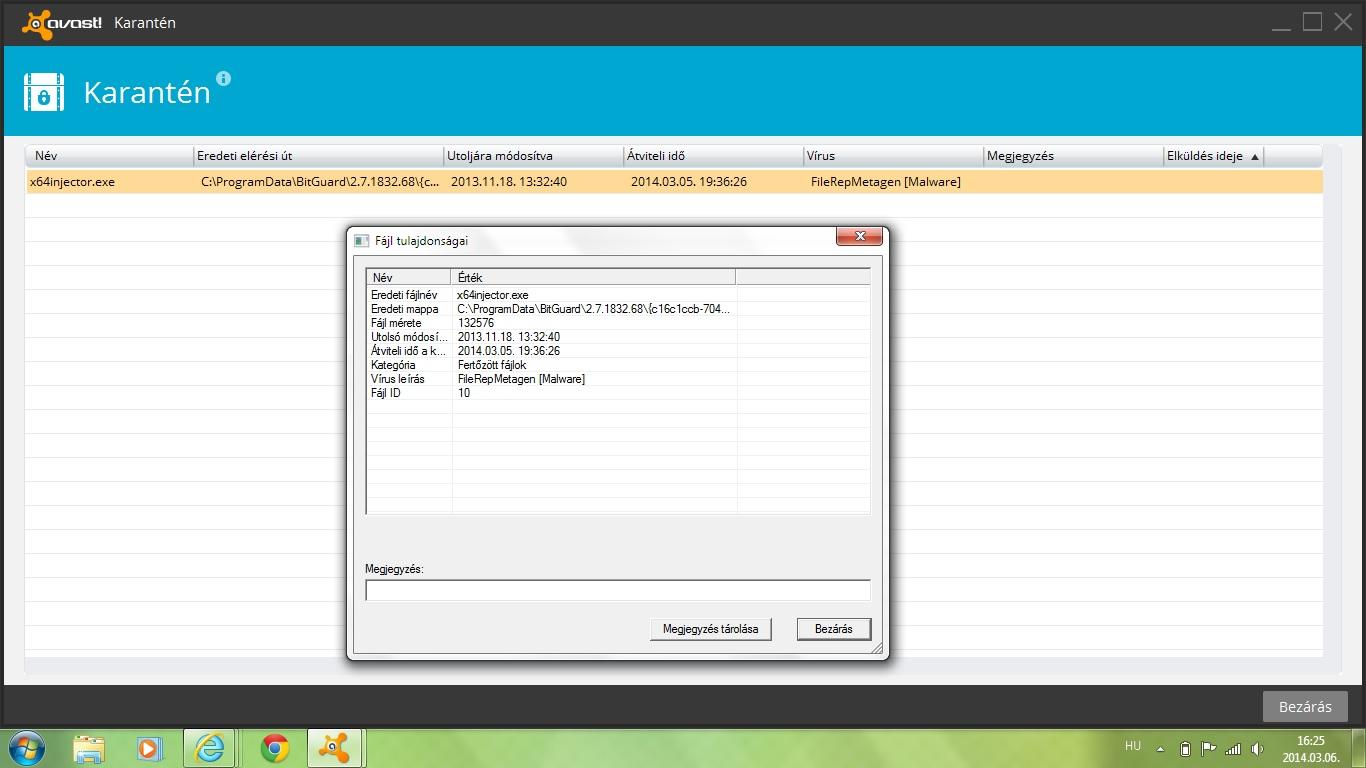
Task: Open volume speaker tray icon
Action: click(x=1257, y=748)
